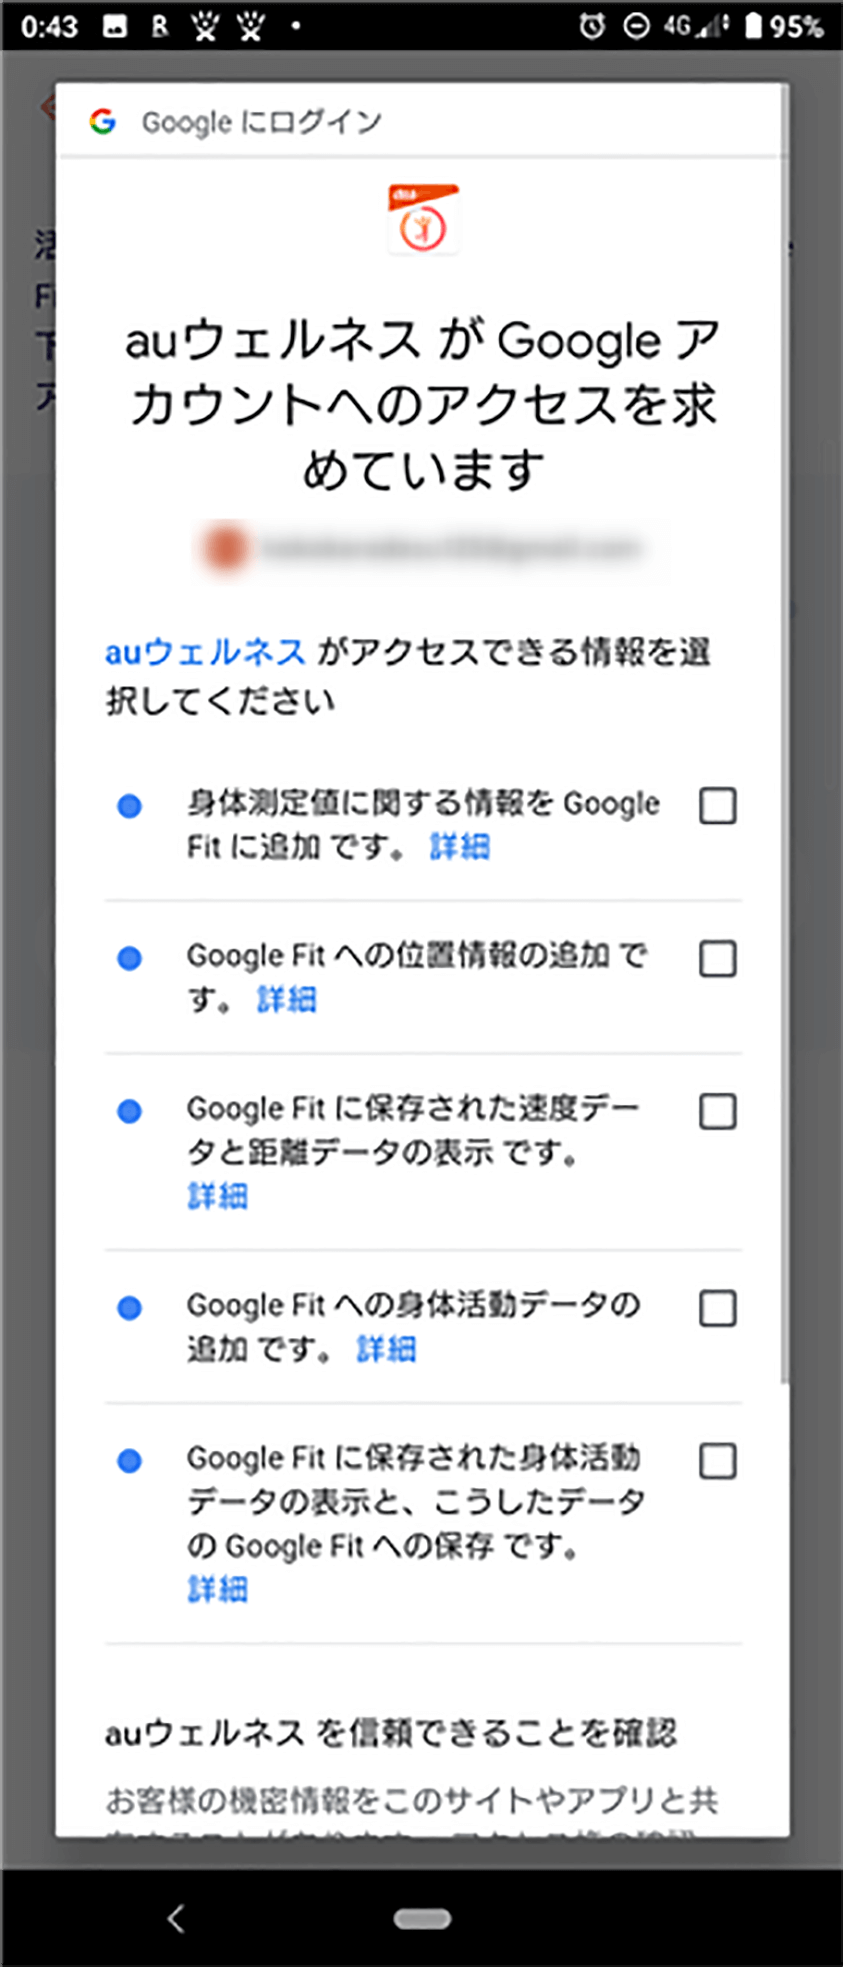This screenshot has width=843, height=1967.
Task: Check the 身体活動データの追加 checkbox
Action: (718, 1307)
